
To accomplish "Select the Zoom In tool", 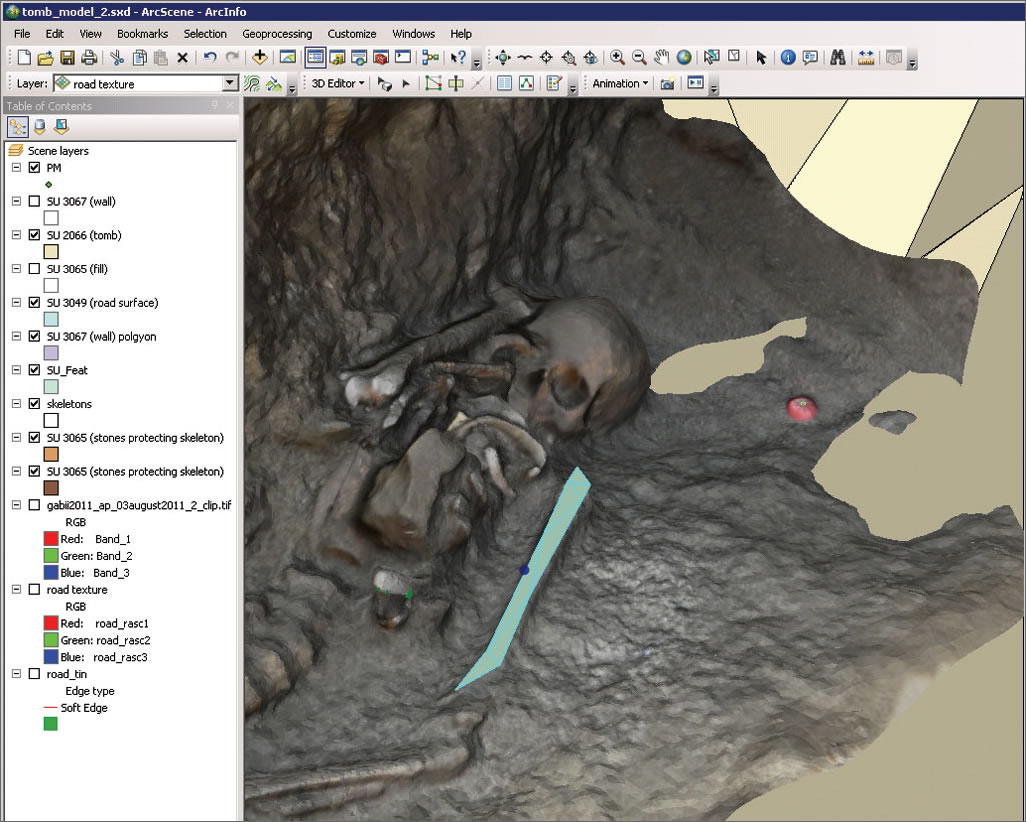I will click(617, 58).
